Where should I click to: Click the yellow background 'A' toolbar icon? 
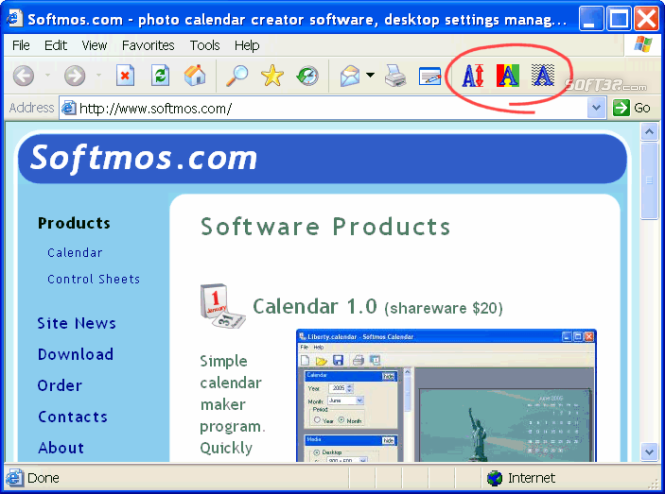click(508, 76)
